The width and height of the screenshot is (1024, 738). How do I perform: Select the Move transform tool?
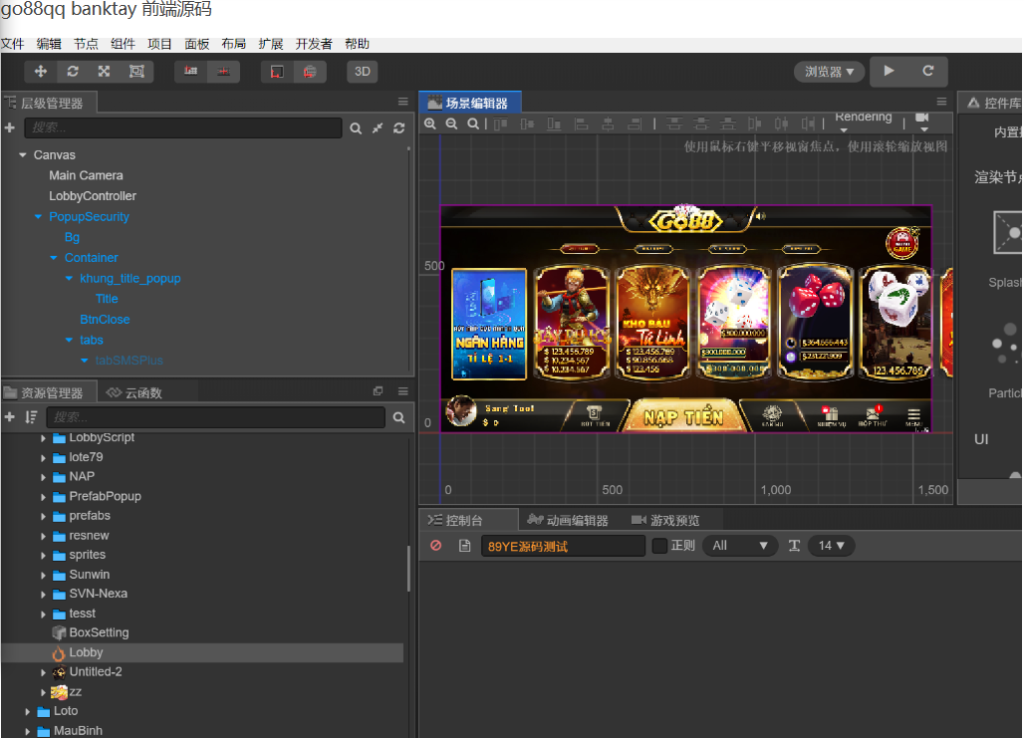click(x=40, y=71)
